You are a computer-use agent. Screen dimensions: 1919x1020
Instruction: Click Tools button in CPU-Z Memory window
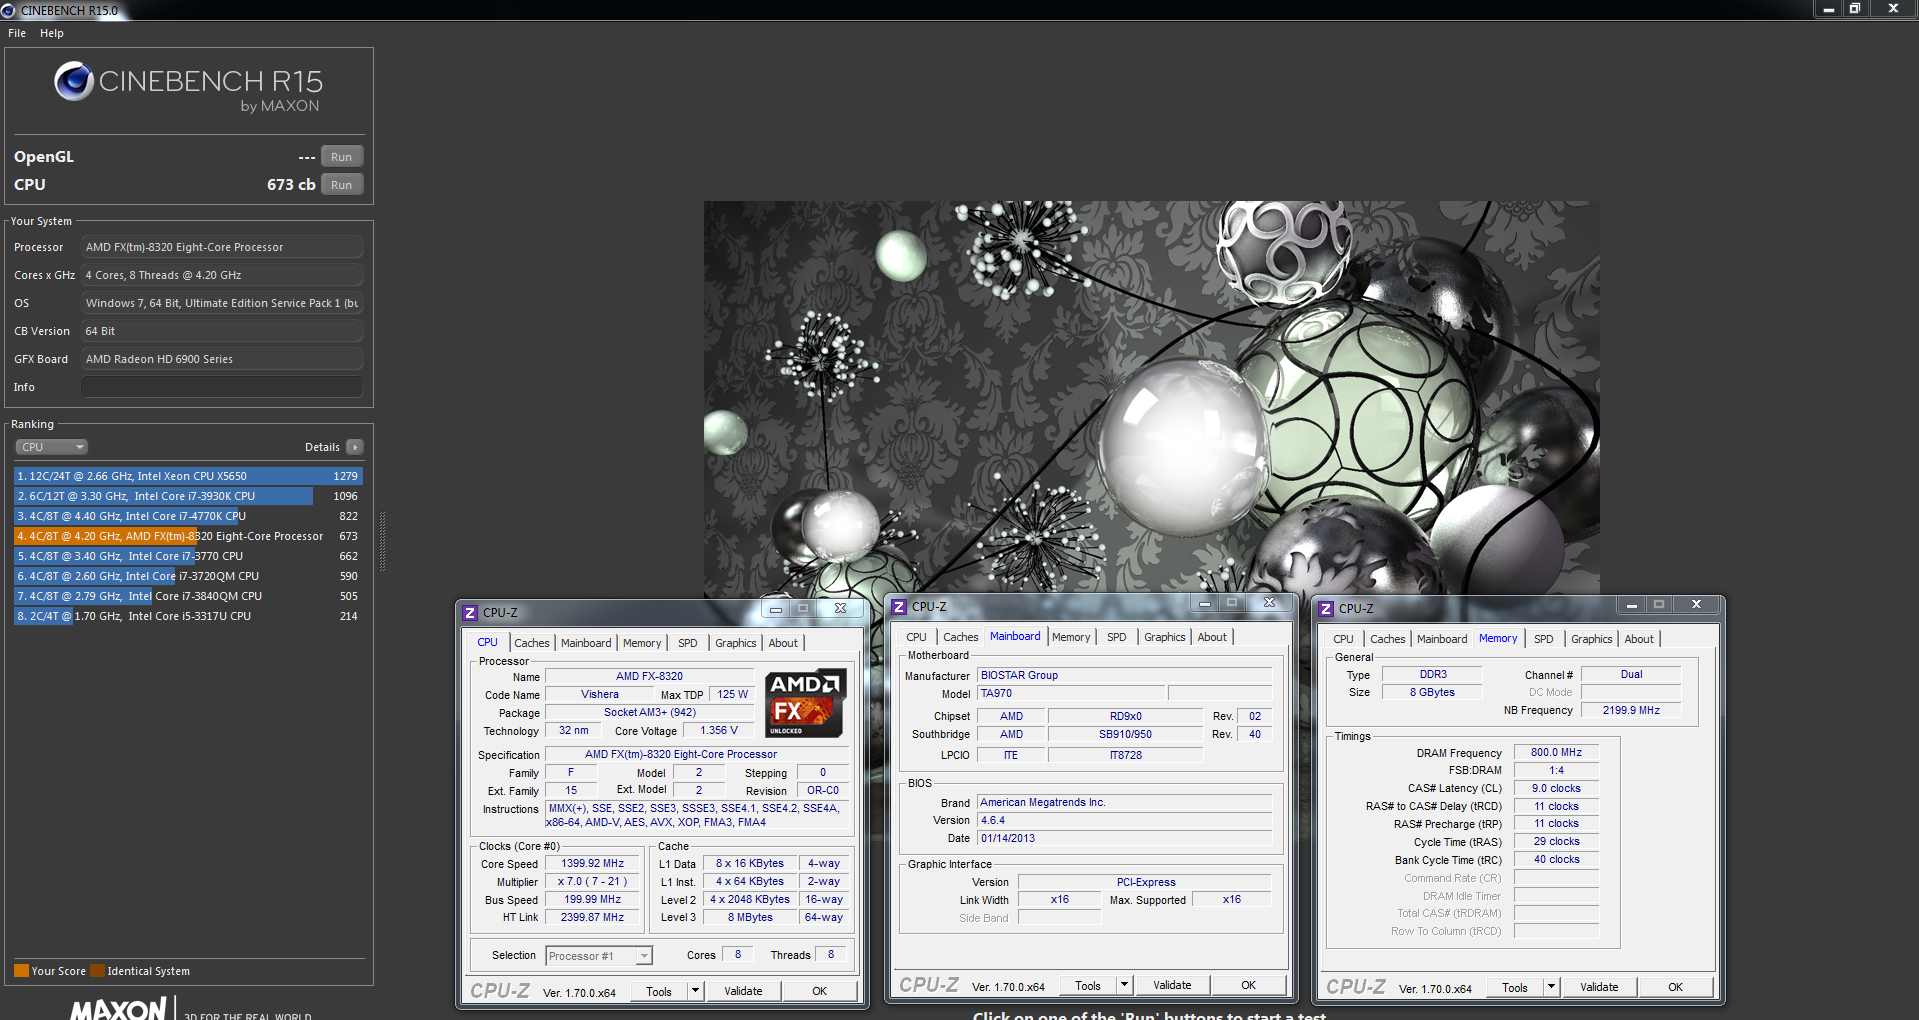click(x=1515, y=987)
